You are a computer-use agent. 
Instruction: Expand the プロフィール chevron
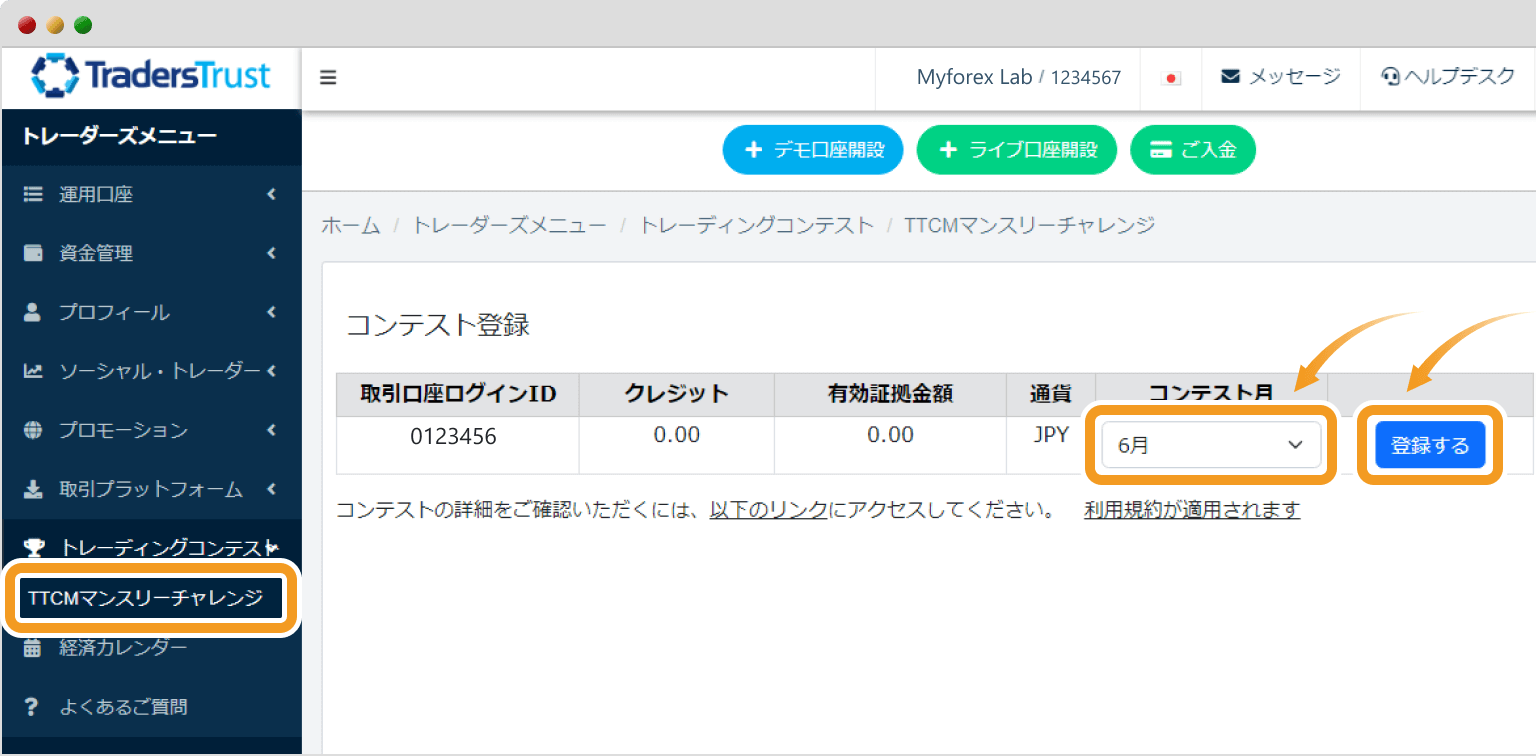(271, 312)
